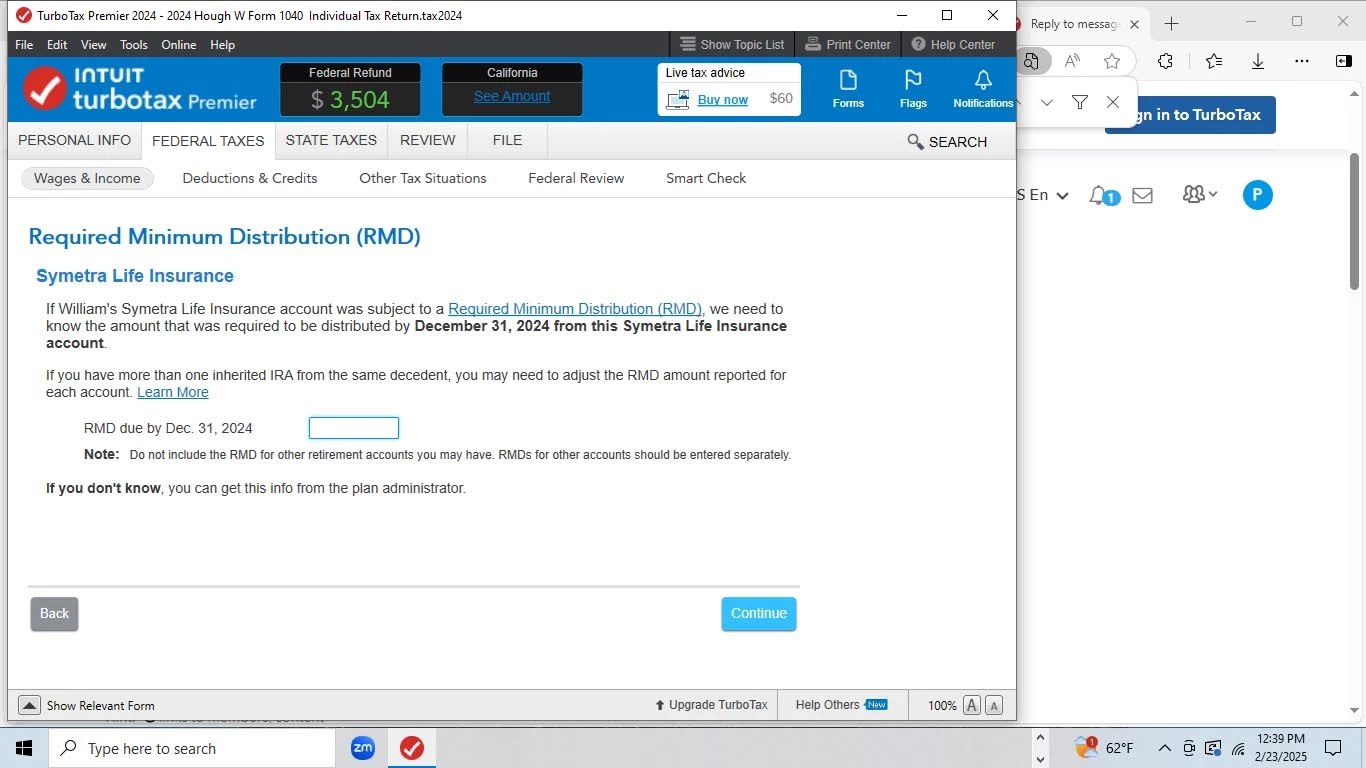Click Upgrade TurboTax in status bar
Screen dimensions: 1366x768
click(x=711, y=705)
